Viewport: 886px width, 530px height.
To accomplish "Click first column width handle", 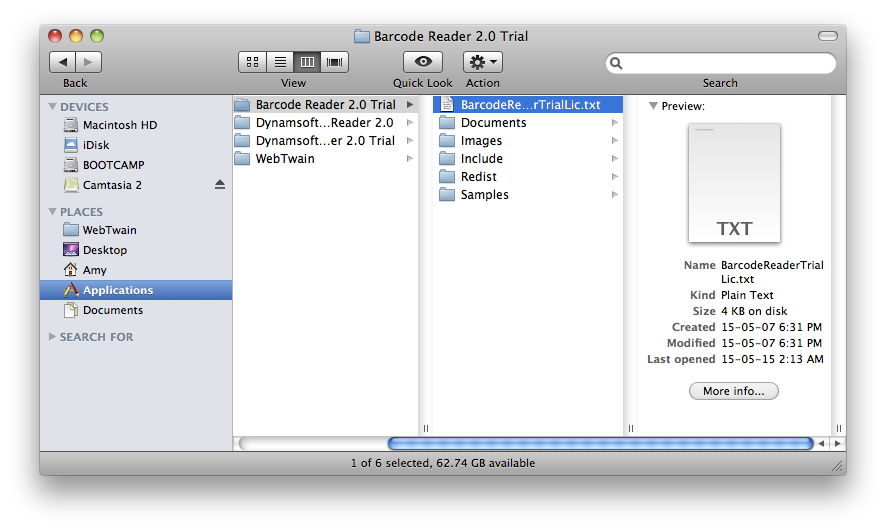I will coord(426,428).
